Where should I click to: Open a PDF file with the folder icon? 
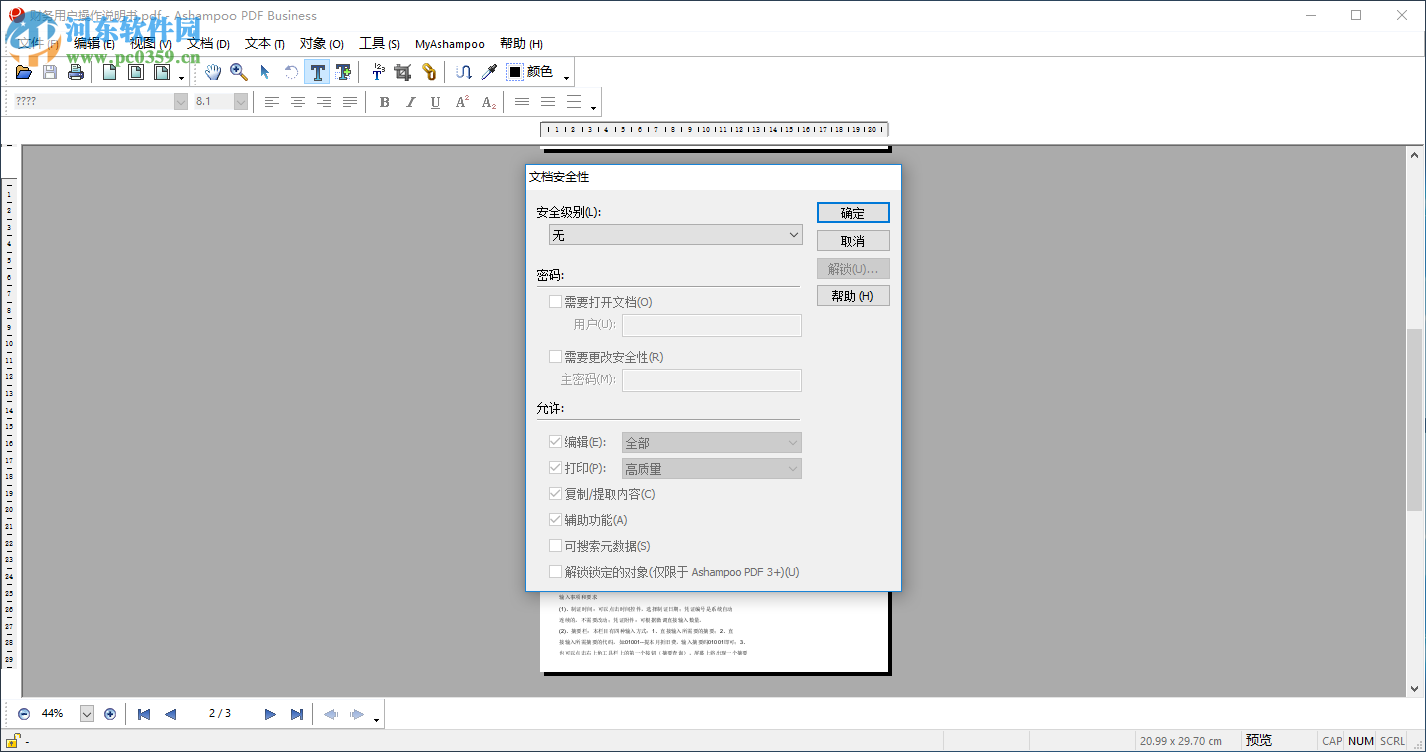point(23,71)
